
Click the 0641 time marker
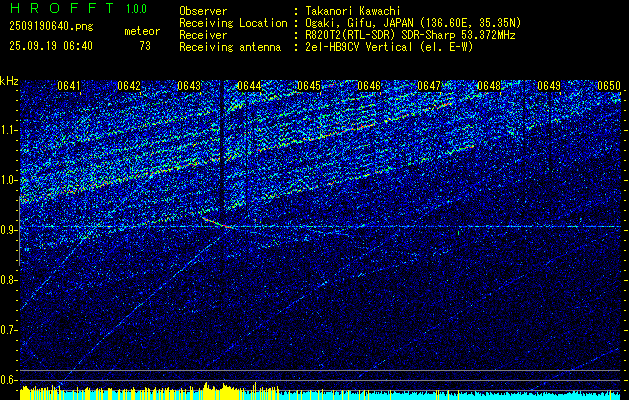(x=69, y=86)
